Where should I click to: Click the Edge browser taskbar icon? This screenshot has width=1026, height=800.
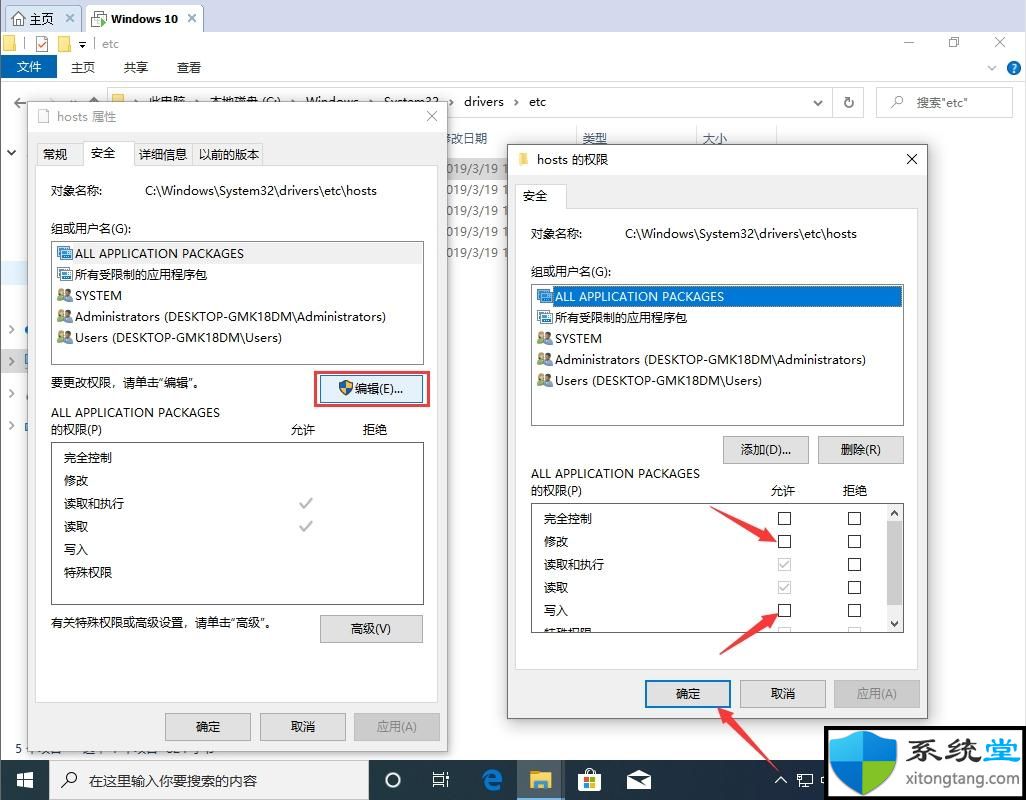[x=492, y=780]
